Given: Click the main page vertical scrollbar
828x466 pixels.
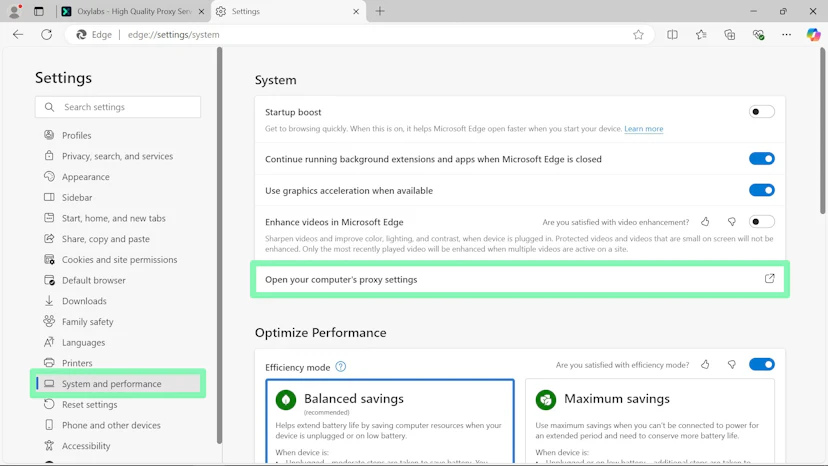Looking at the screenshot, I should pos(823,131).
